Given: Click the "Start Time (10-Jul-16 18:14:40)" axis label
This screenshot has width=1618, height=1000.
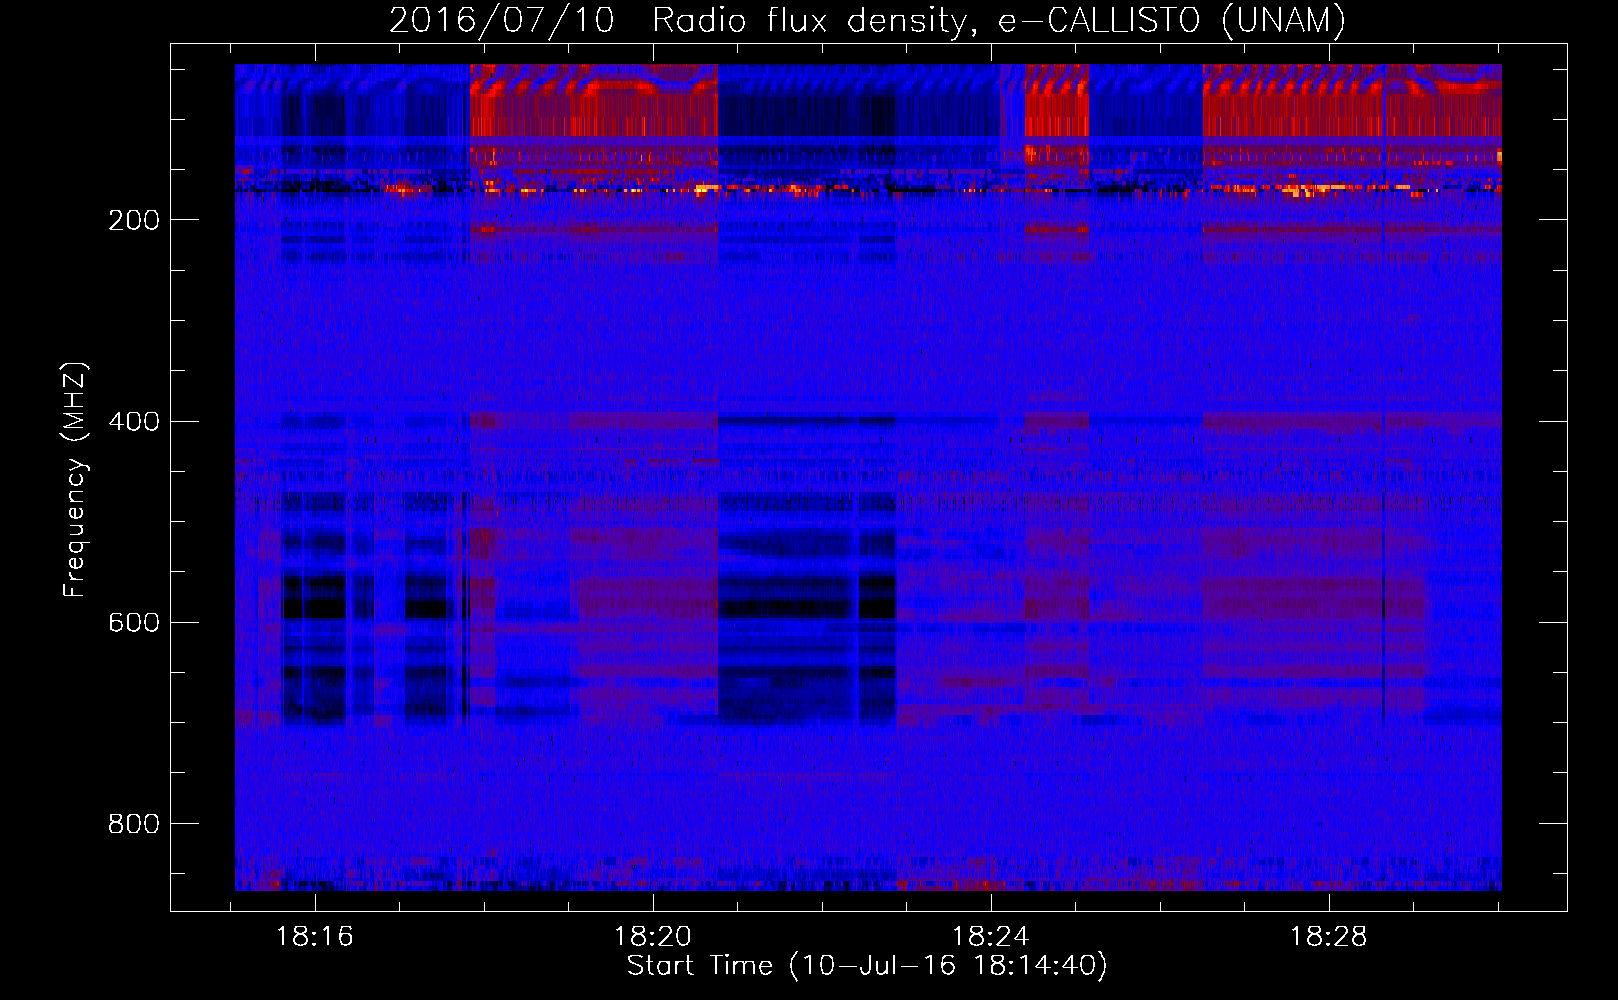Looking at the screenshot, I should (867, 966).
